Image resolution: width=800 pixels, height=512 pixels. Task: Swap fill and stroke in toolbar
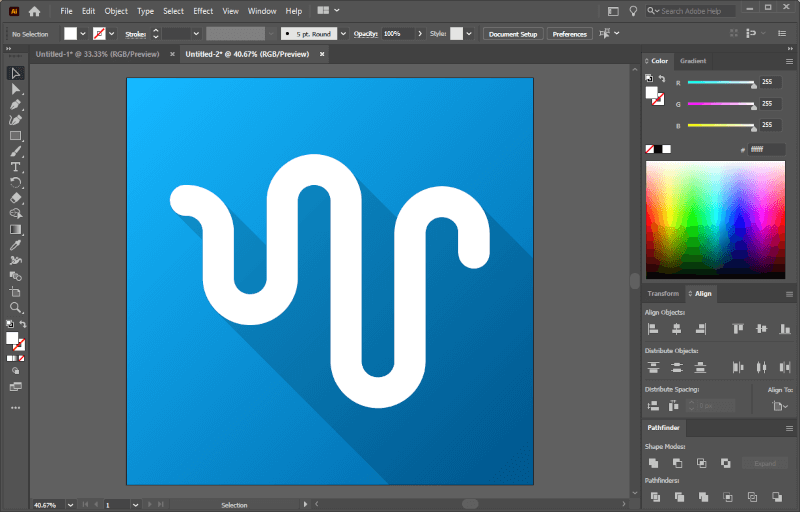(x=23, y=324)
